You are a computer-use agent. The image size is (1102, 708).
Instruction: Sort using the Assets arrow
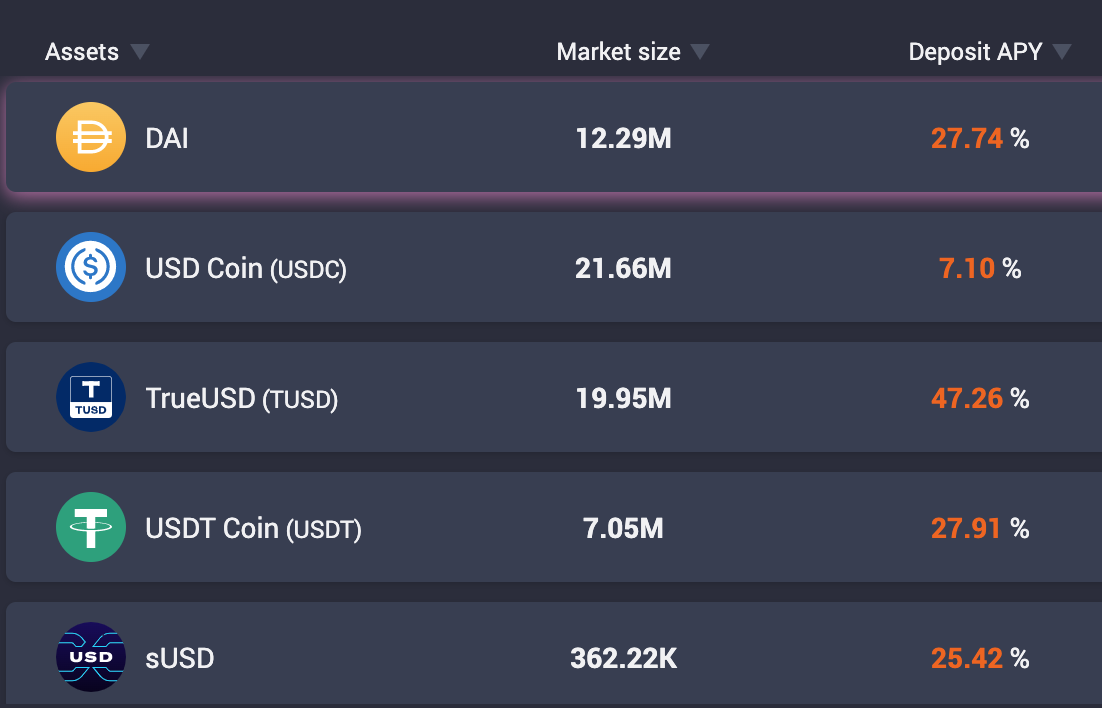pyautogui.click(x=140, y=51)
